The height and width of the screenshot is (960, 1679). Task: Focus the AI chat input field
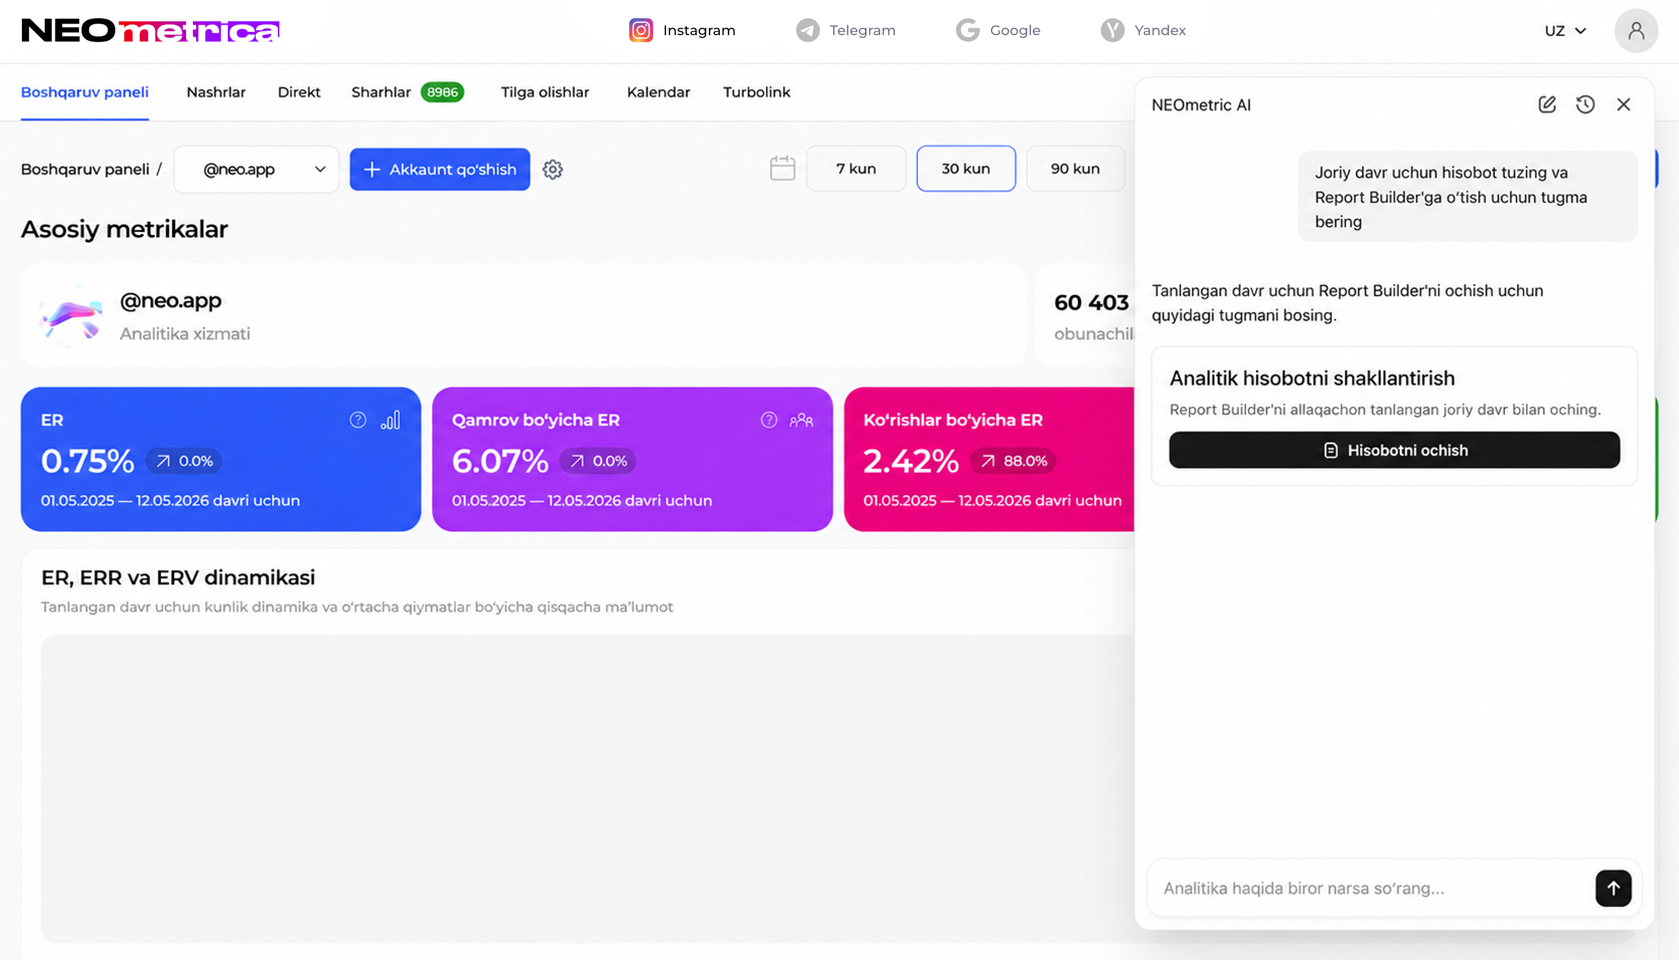tap(1370, 888)
